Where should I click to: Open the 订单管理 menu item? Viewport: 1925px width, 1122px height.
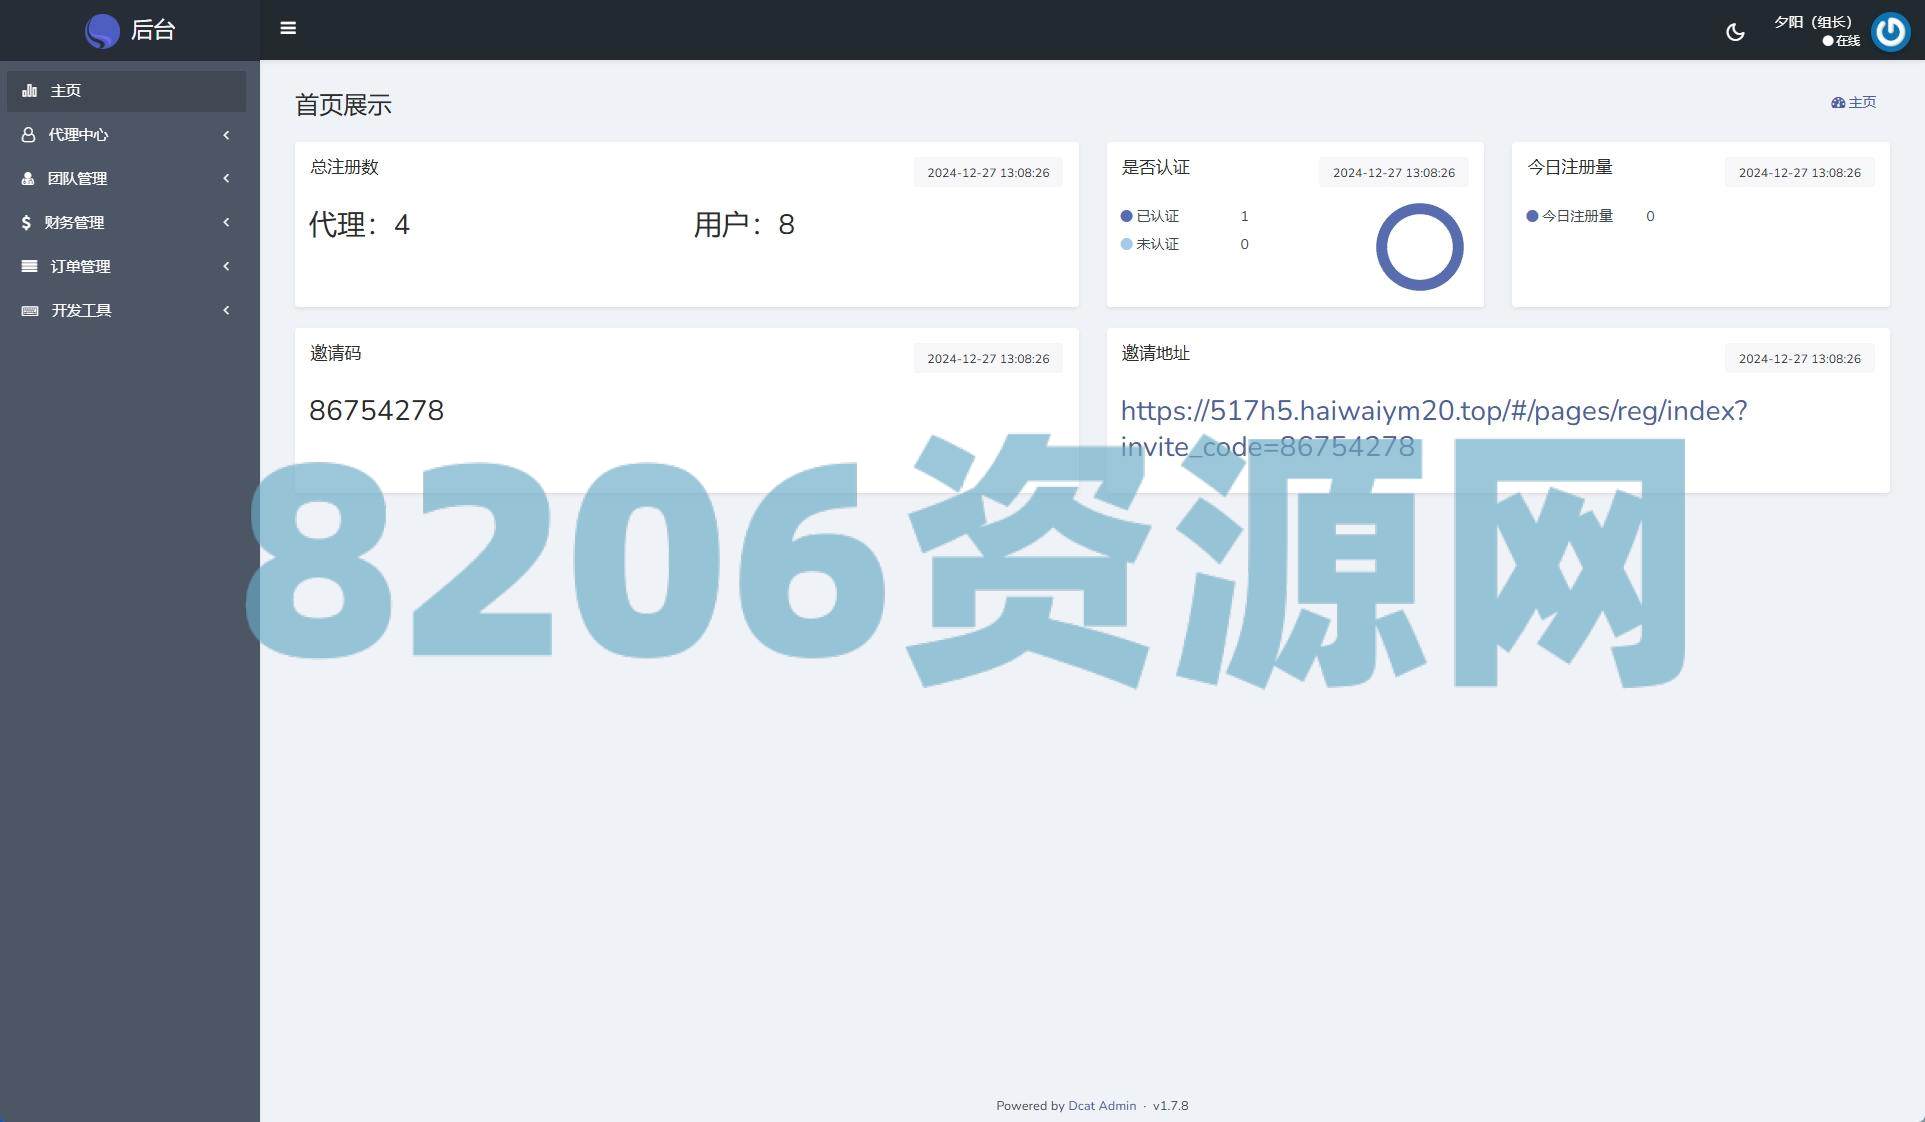click(x=81, y=267)
